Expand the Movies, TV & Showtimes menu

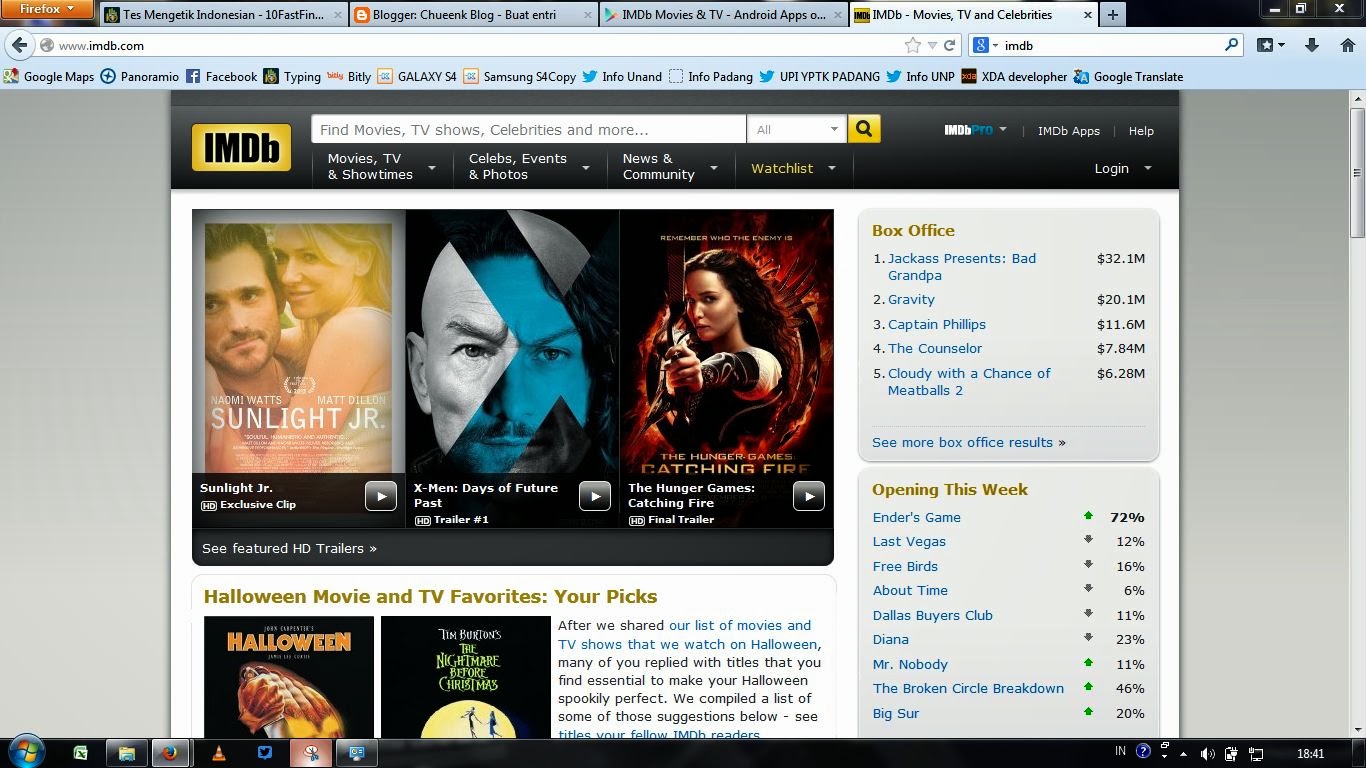[x=381, y=167]
